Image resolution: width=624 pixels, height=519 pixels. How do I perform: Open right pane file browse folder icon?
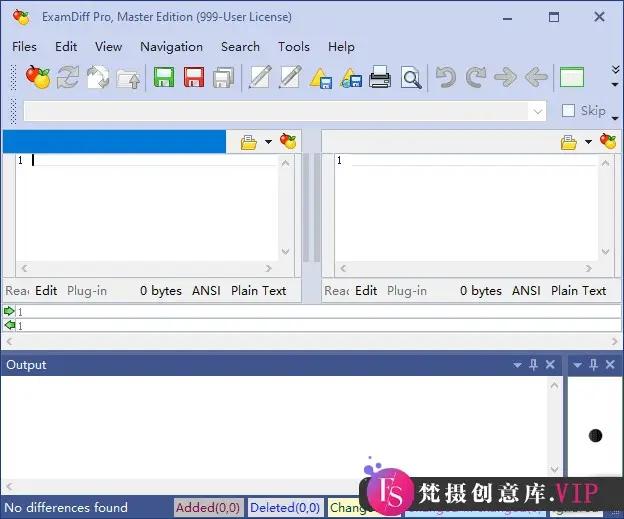point(569,142)
